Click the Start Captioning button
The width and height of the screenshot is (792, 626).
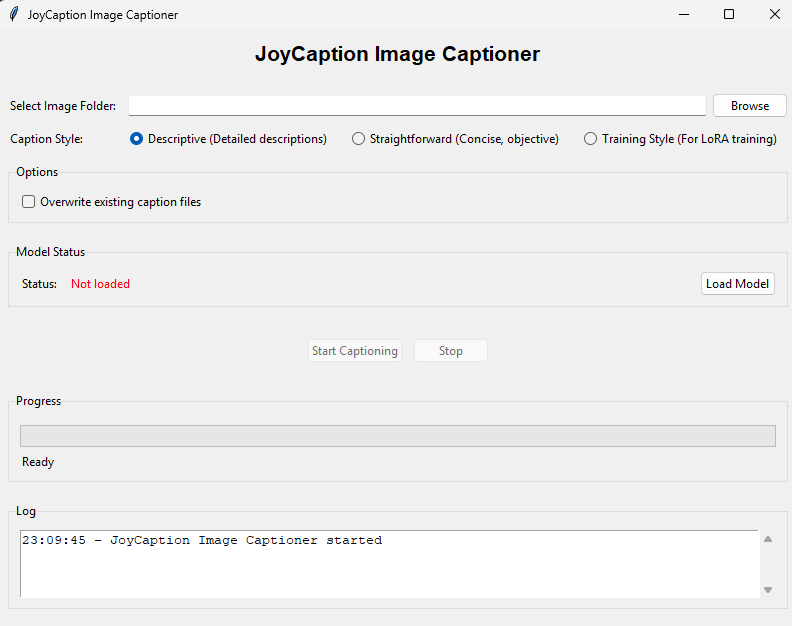[355, 351]
